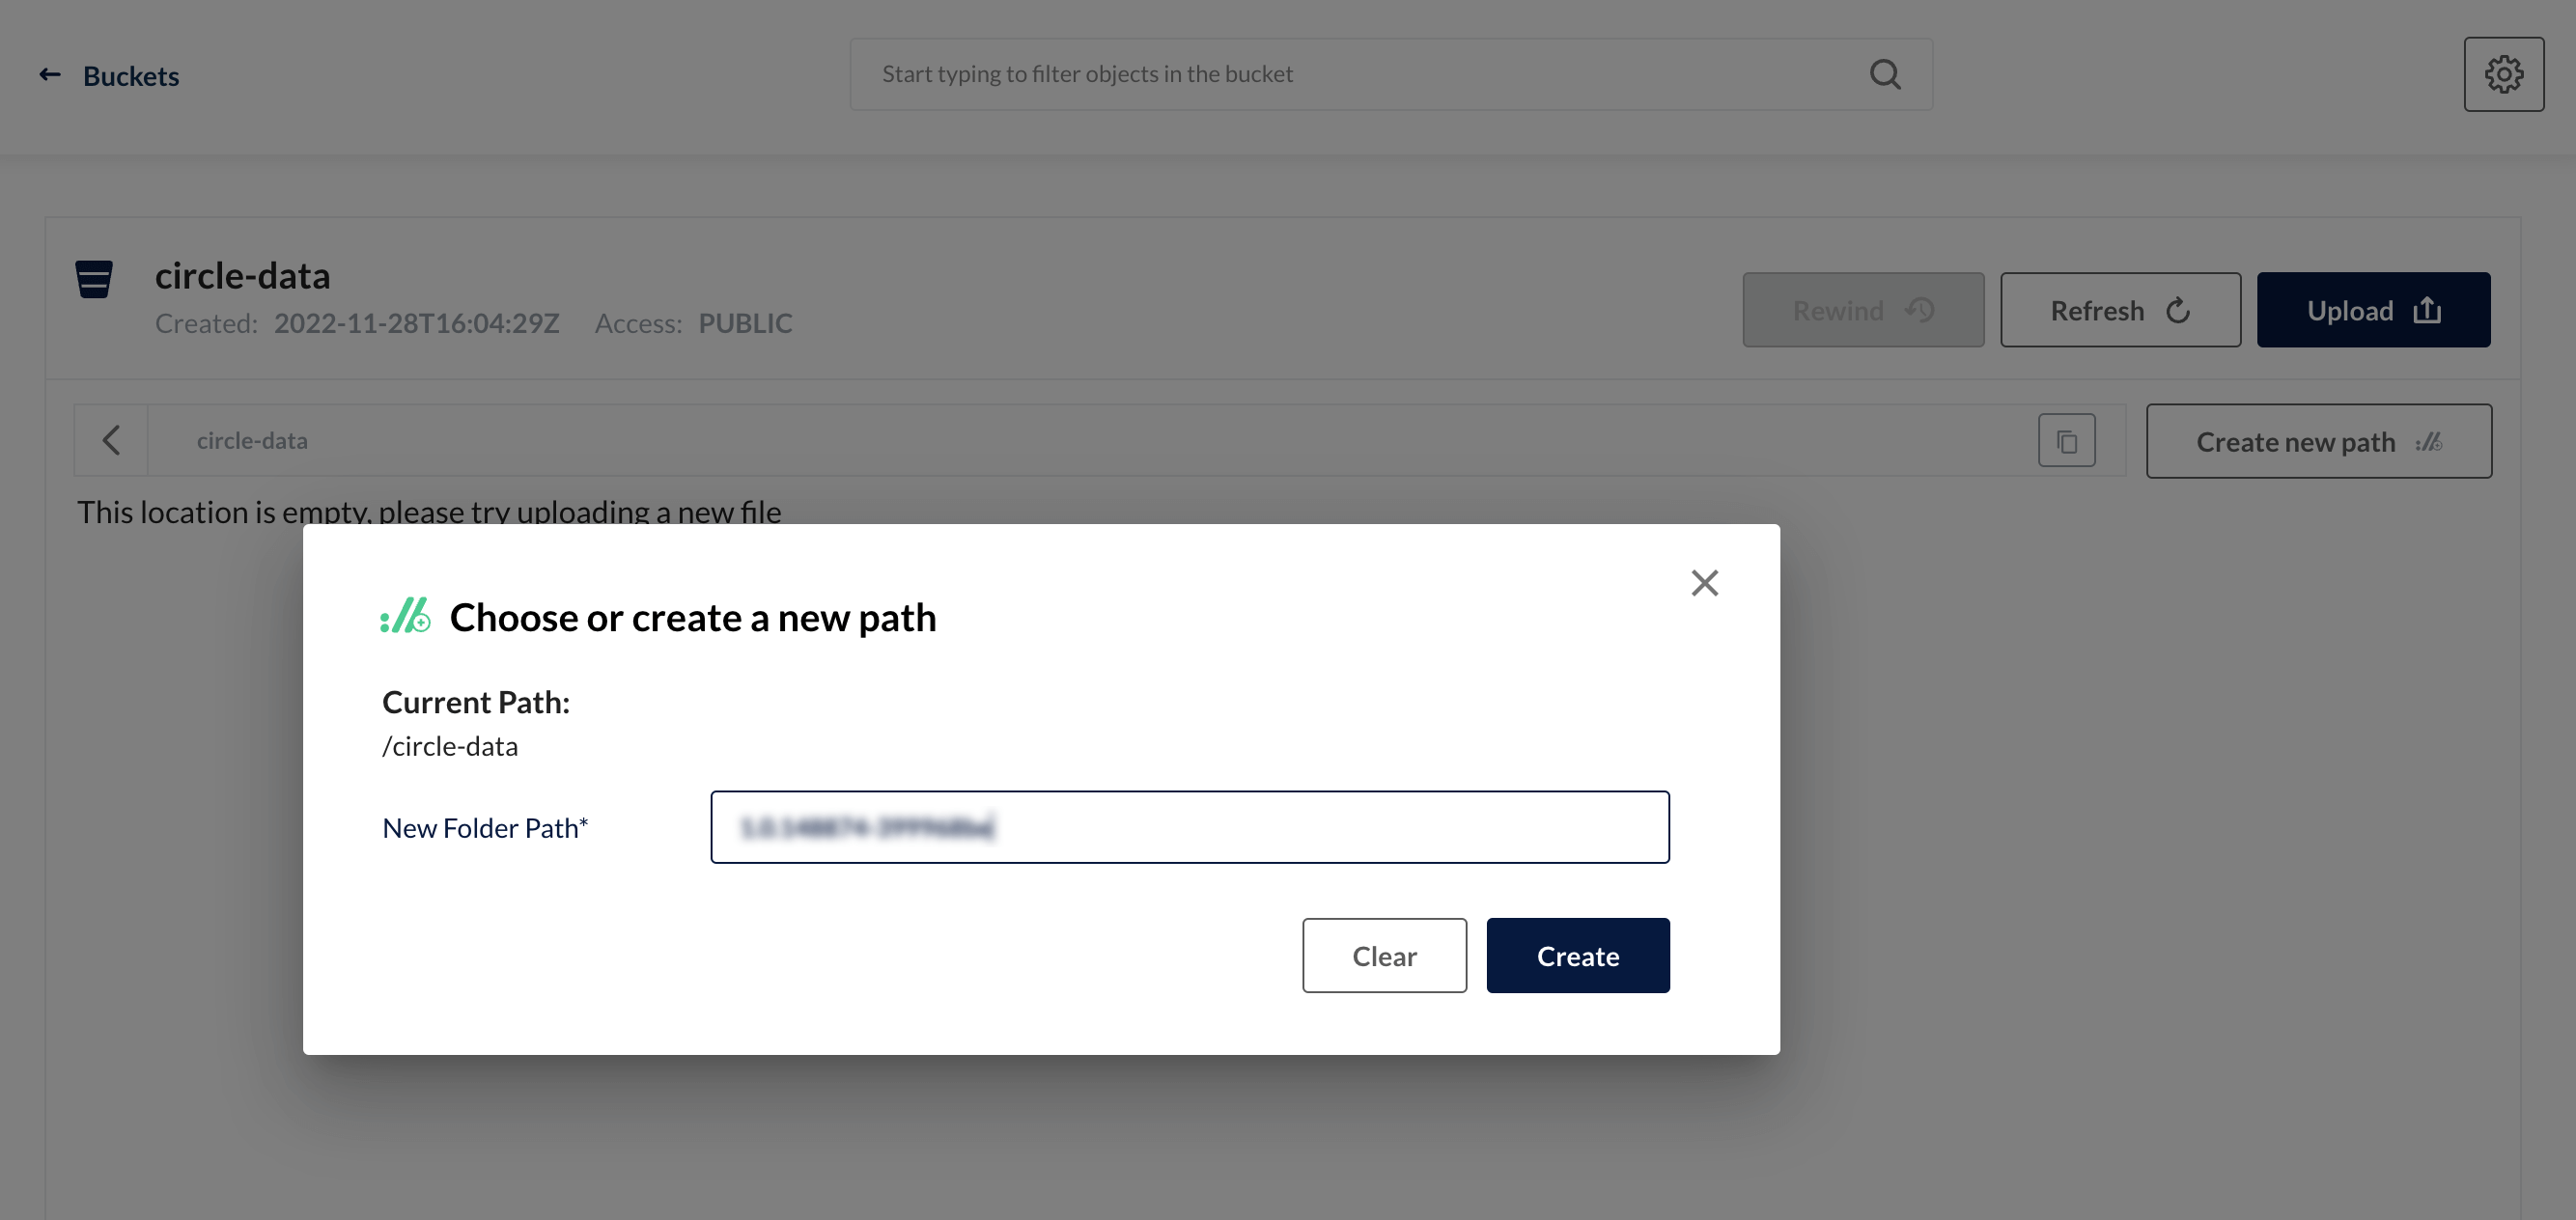Click the back arrow icon in breadcrumb
The width and height of the screenshot is (2576, 1220).
tap(110, 440)
